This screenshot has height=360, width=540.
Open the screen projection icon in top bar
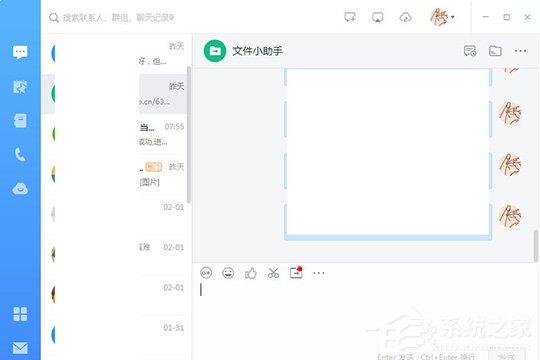[x=377, y=17]
